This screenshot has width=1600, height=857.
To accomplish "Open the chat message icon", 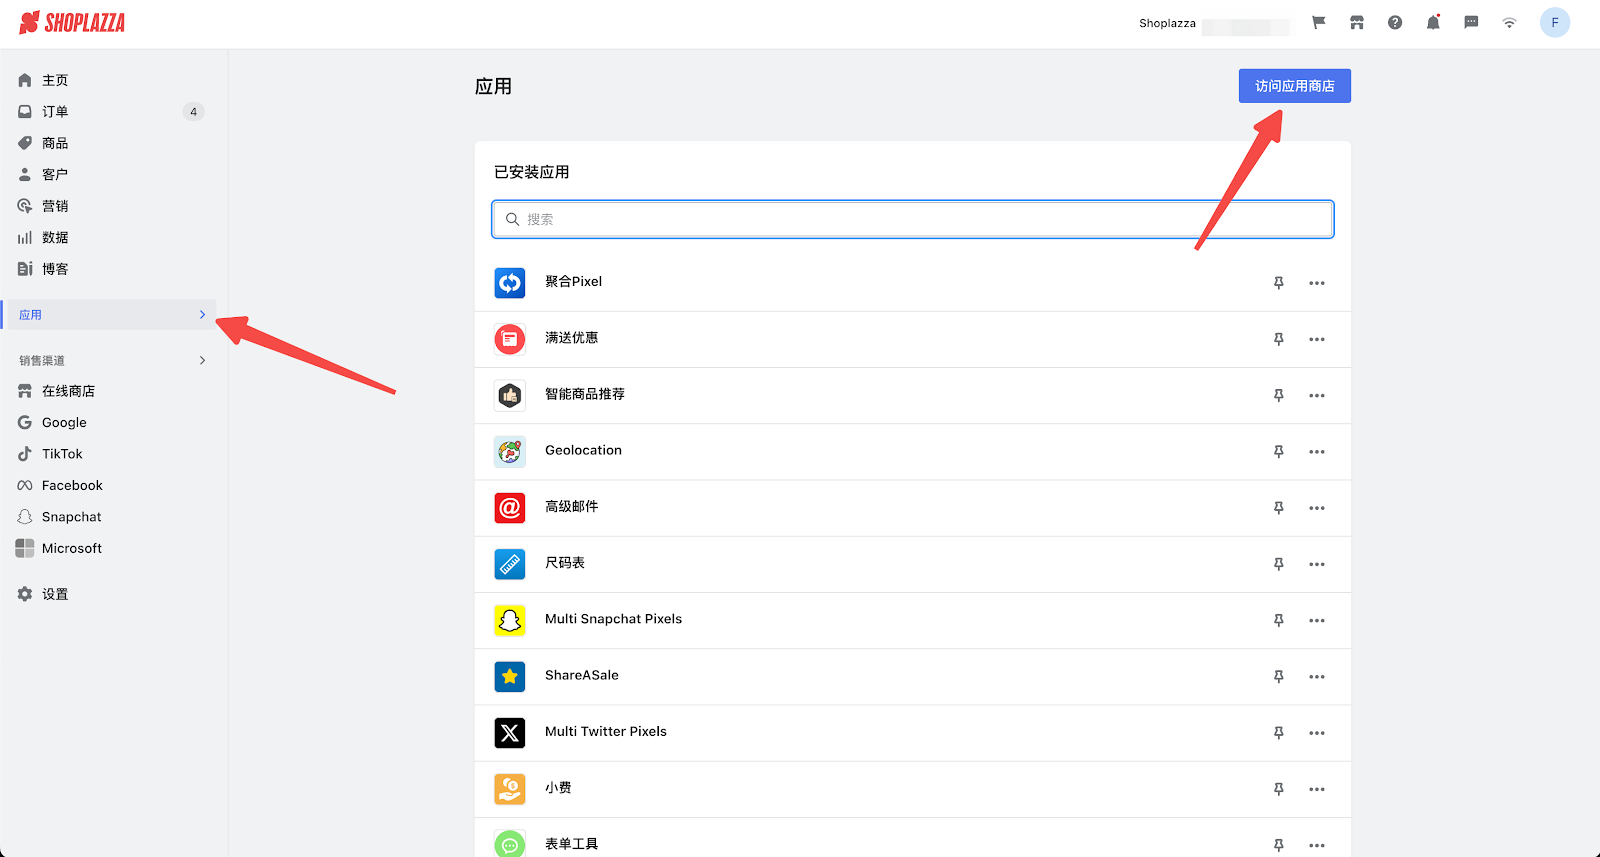I will (1471, 22).
